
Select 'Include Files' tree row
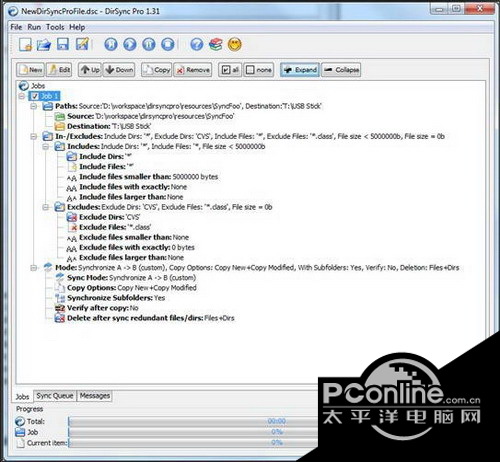point(100,166)
